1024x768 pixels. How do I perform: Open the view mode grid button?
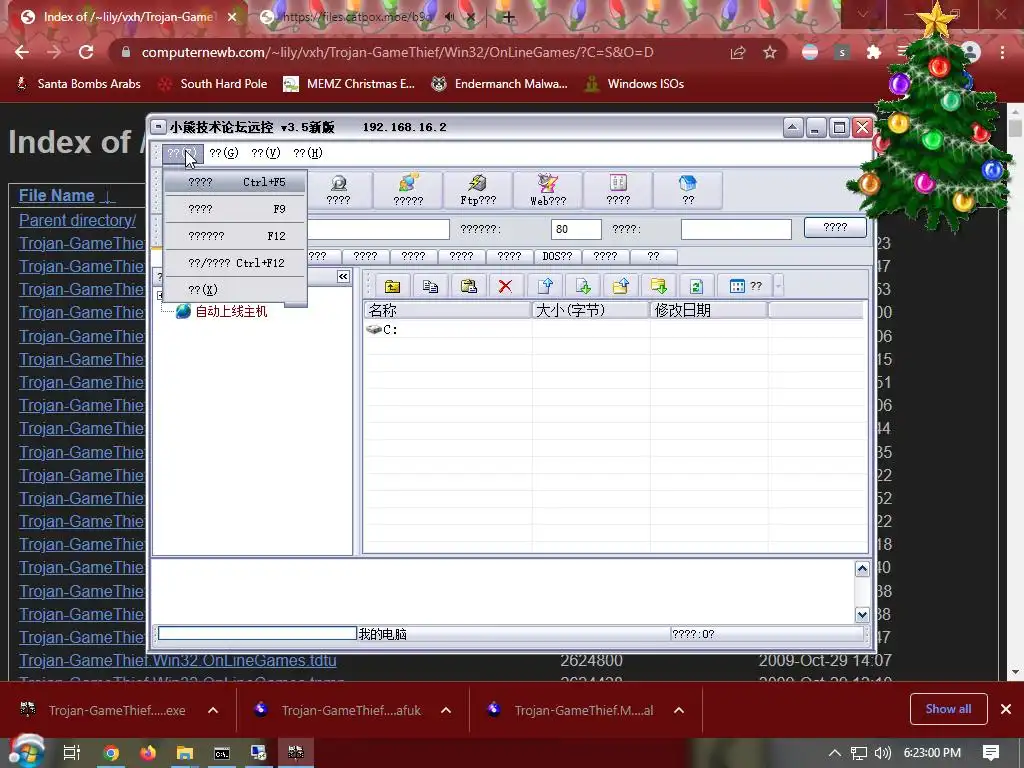coord(745,286)
